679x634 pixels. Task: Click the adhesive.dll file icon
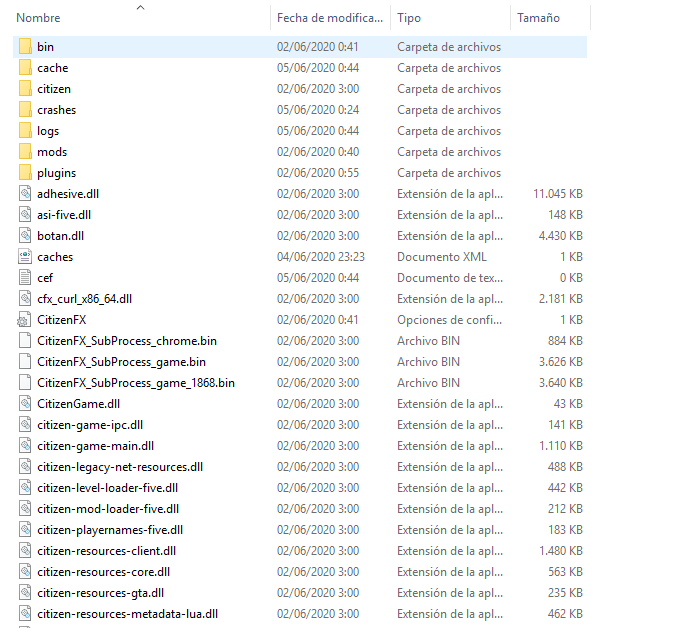(x=25, y=194)
